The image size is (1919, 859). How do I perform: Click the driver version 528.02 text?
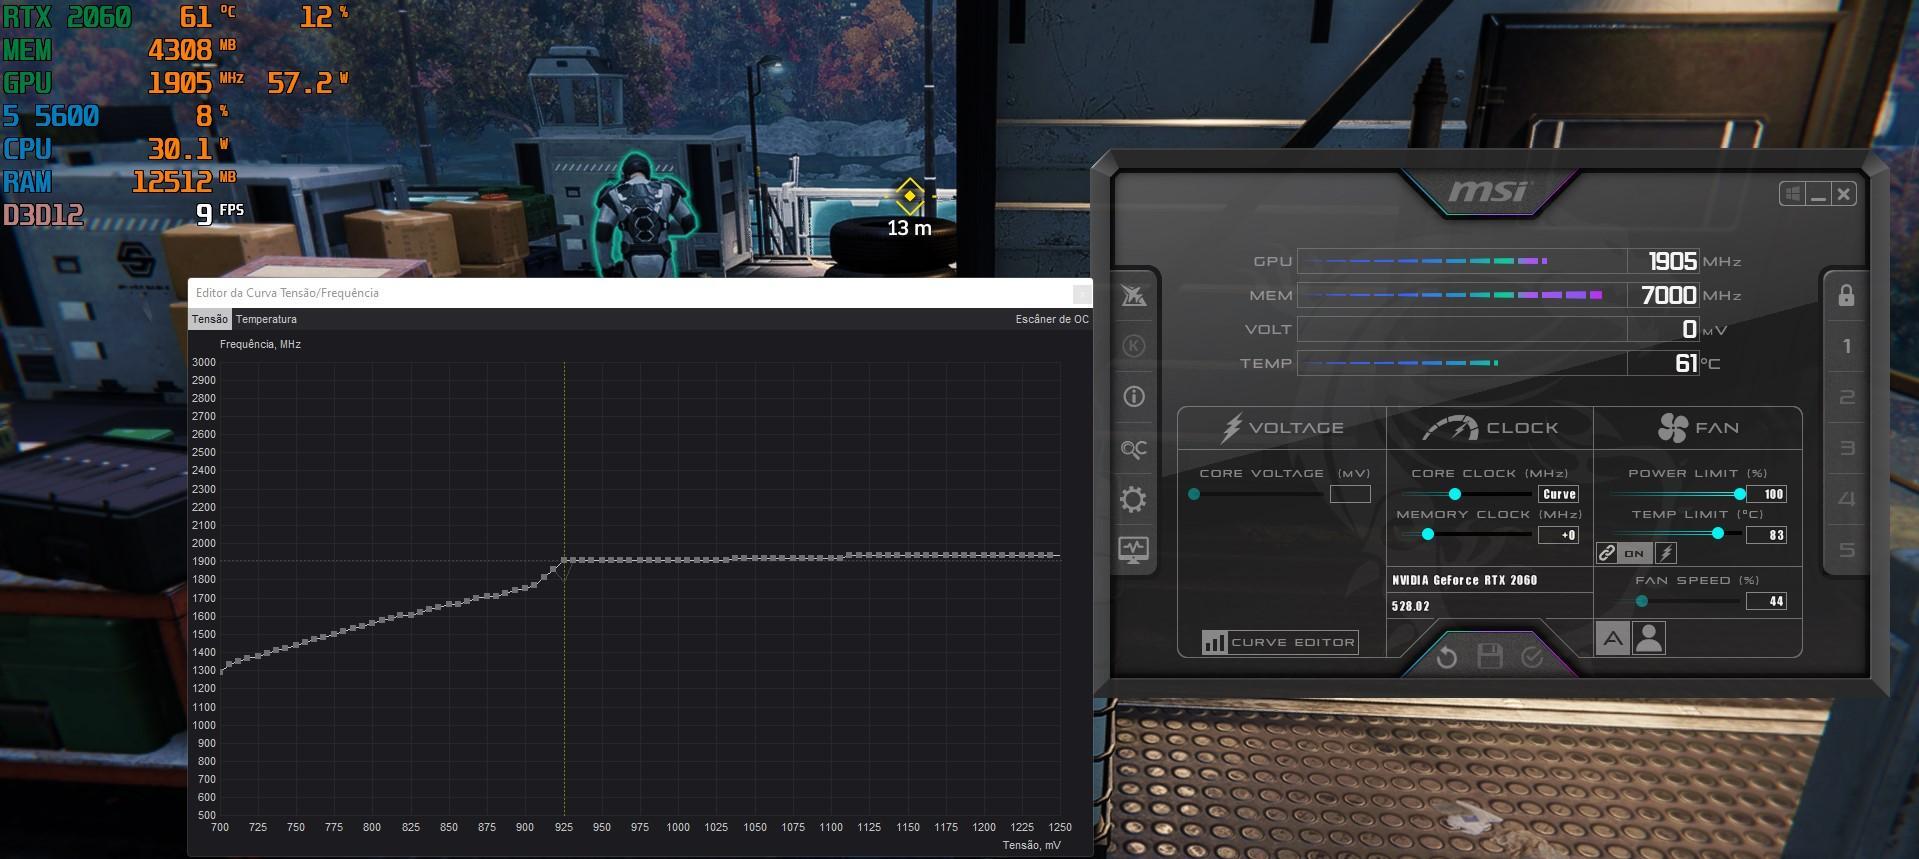1410,606
